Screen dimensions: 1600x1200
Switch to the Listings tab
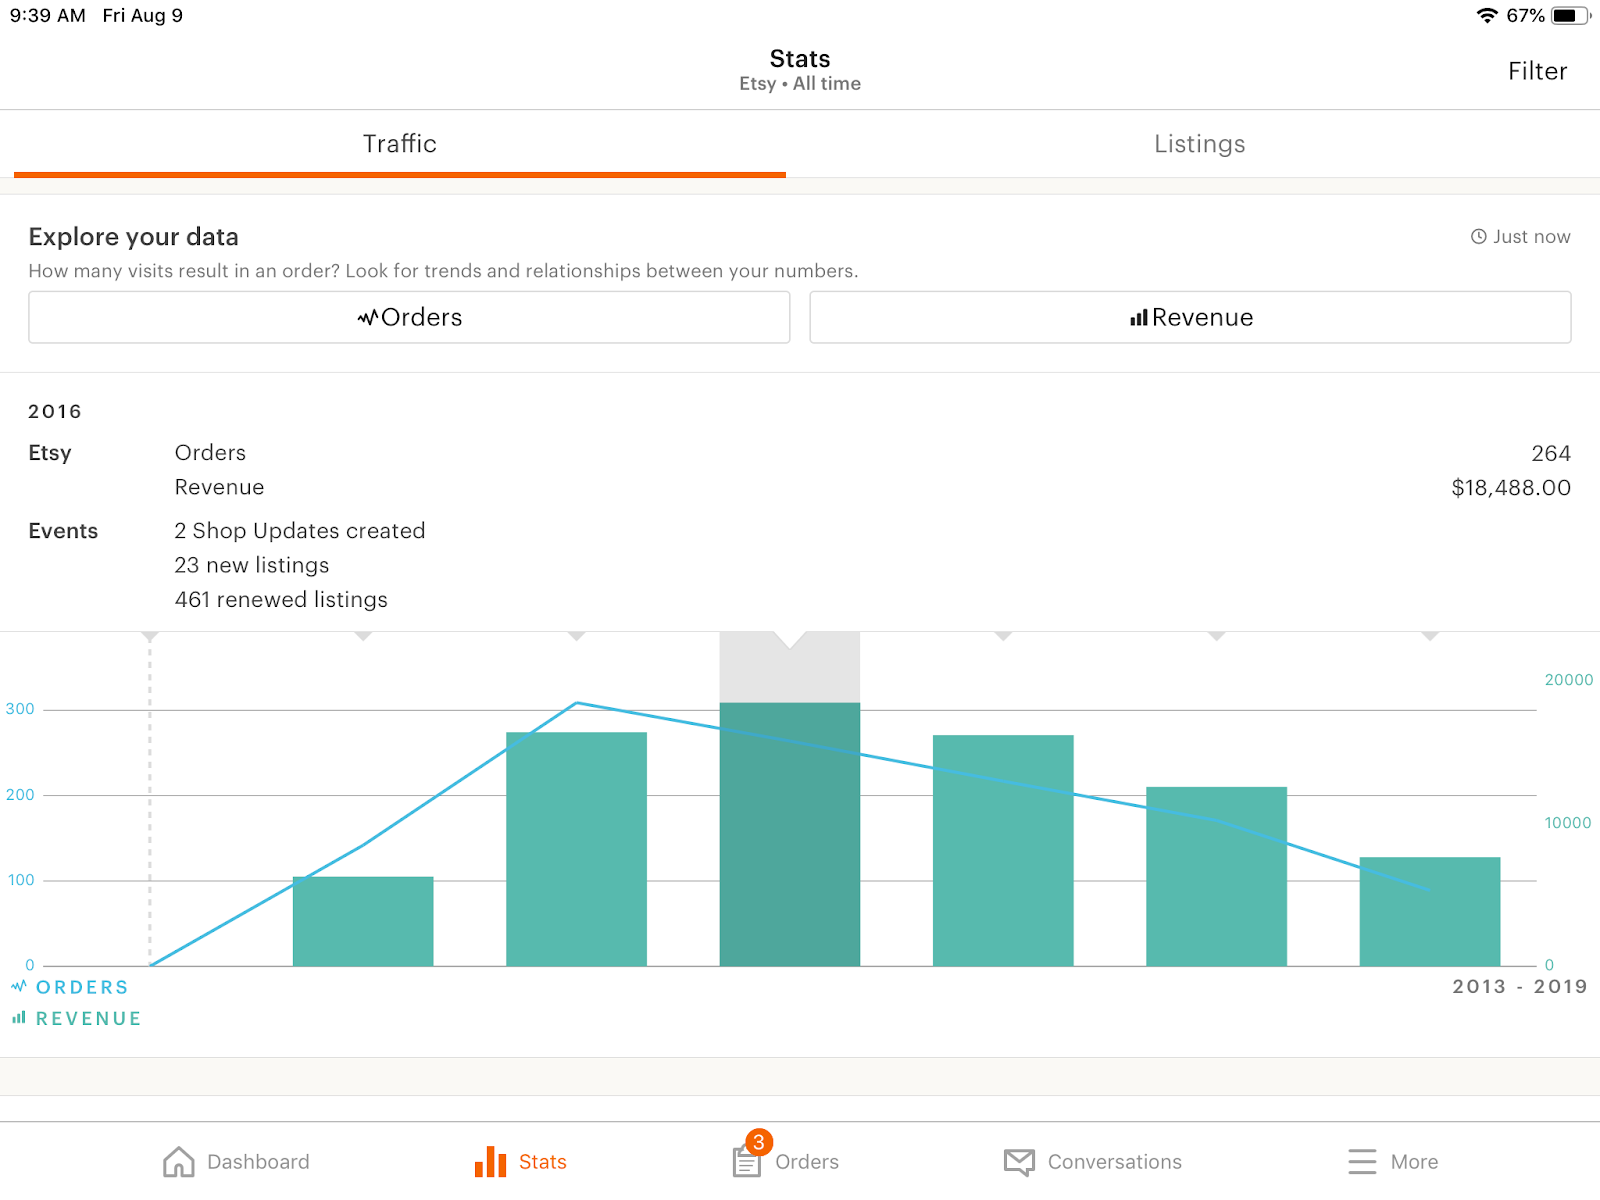pos(1199,144)
